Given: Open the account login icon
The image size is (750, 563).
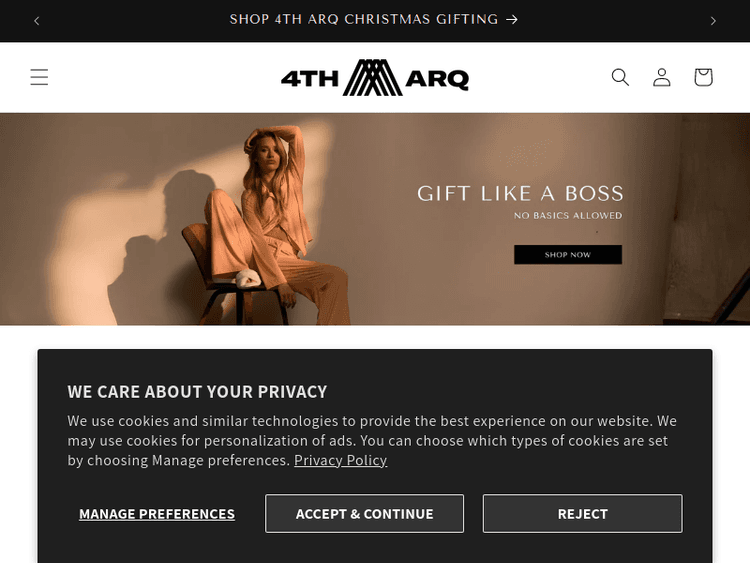Looking at the screenshot, I should click(x=662, y=77).
